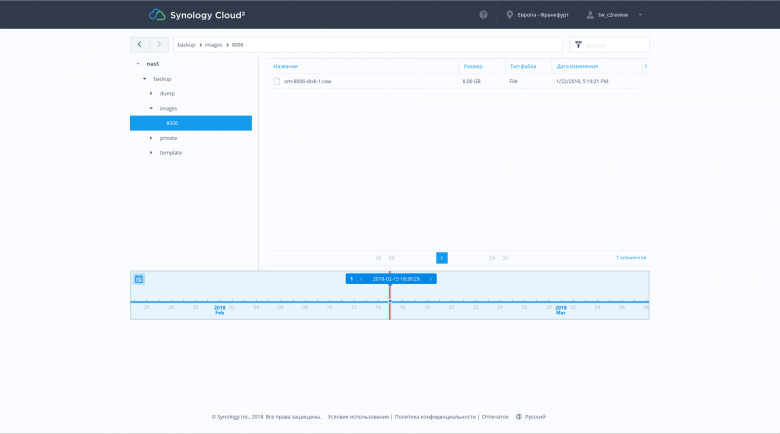Open the help question mark icon
This screenshot has height=434, width=780.
483,15
